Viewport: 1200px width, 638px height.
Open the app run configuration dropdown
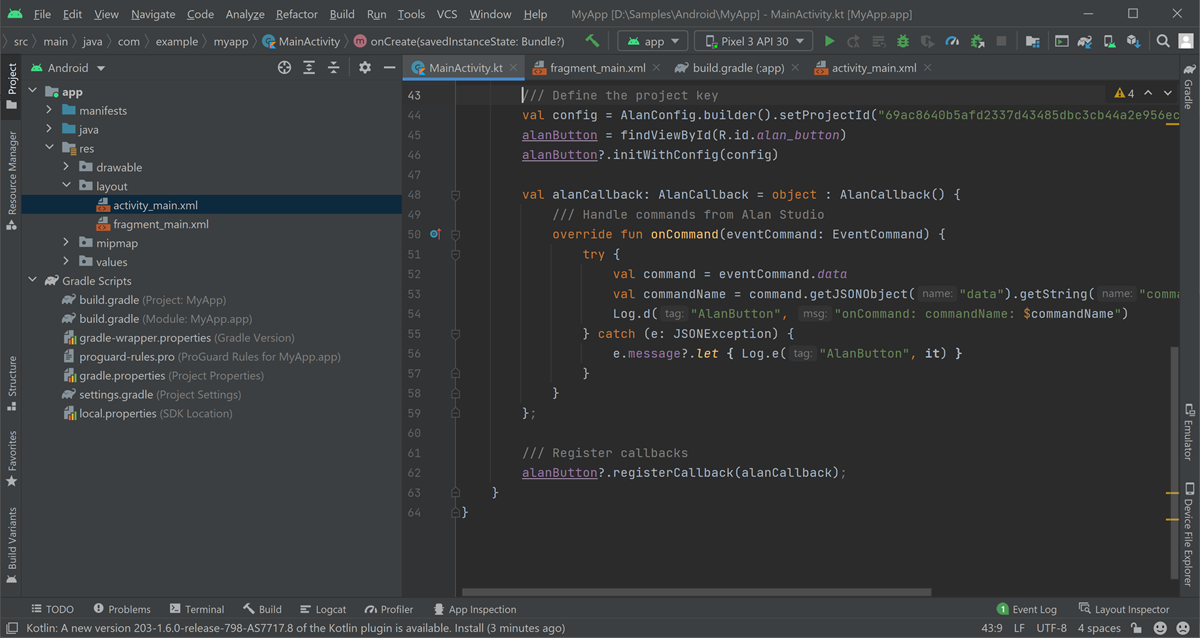click(650, 42)
